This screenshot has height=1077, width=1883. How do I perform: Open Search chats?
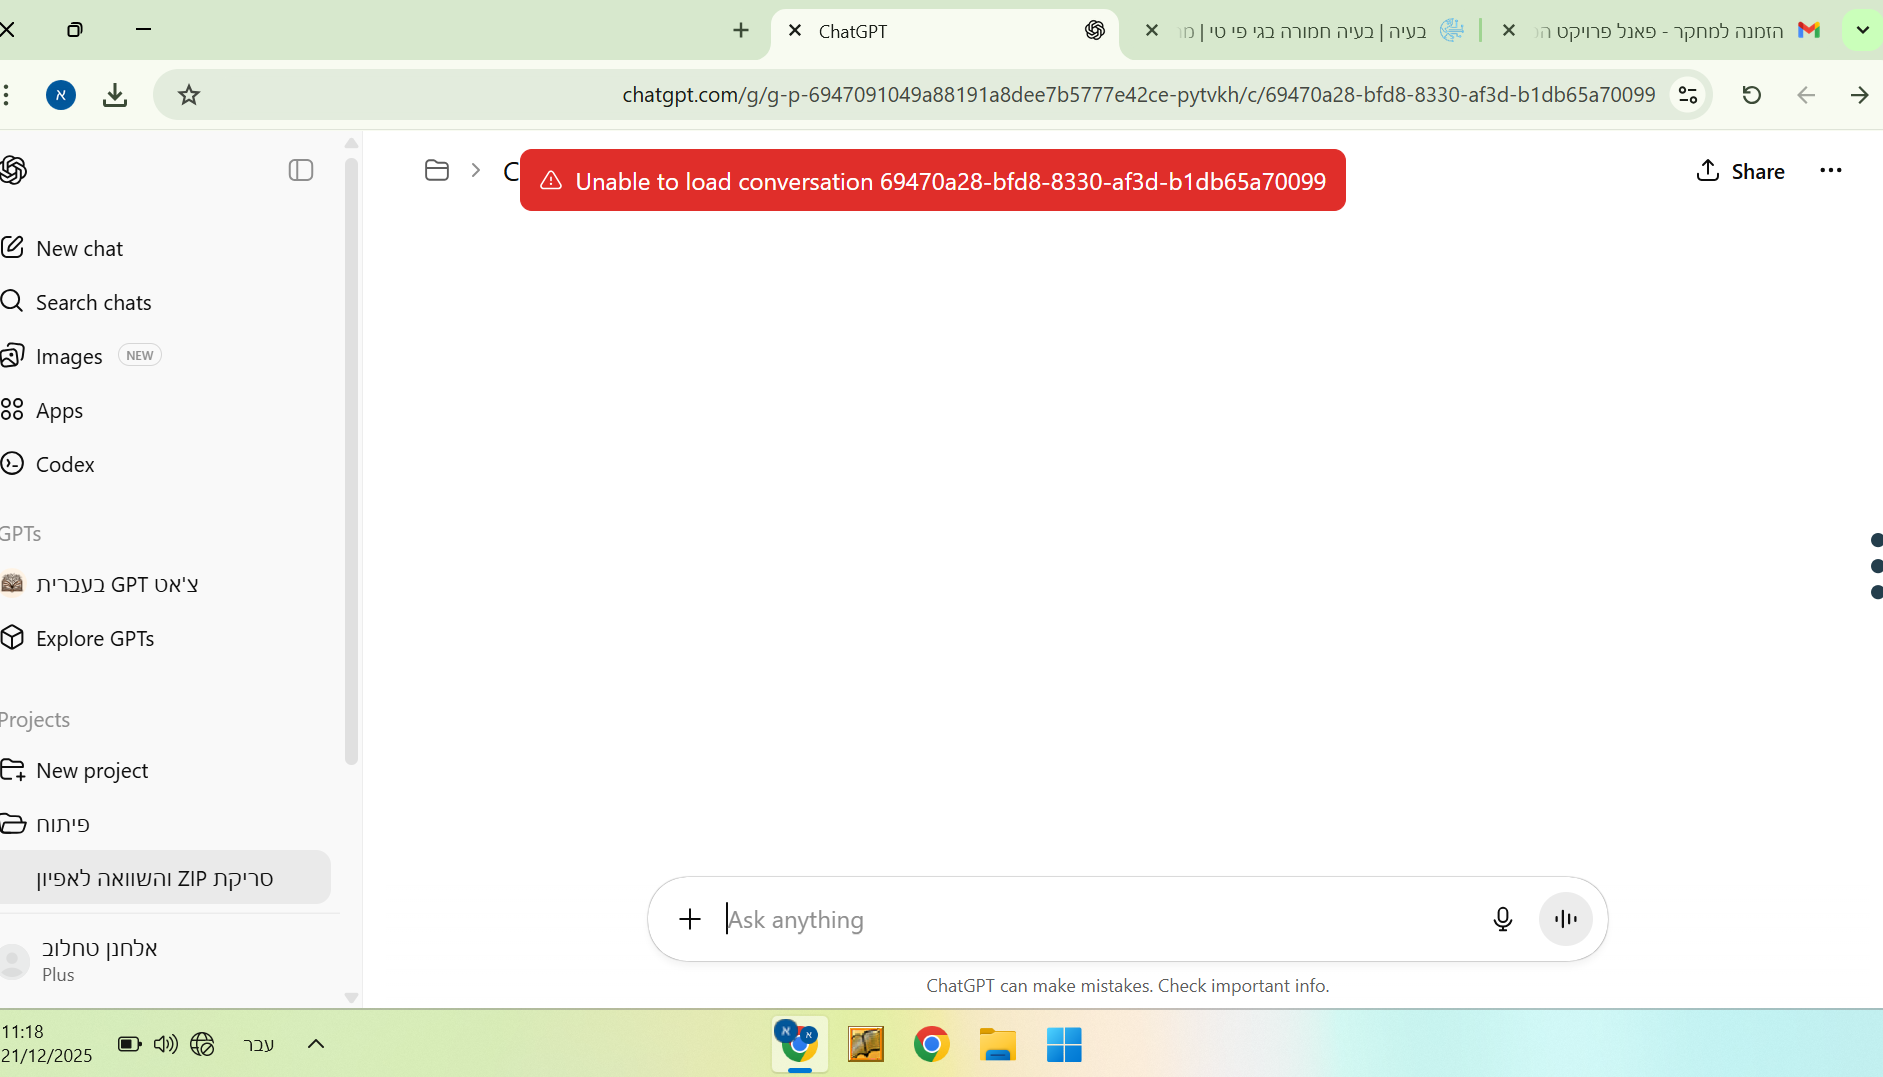(x=92, y=302)
